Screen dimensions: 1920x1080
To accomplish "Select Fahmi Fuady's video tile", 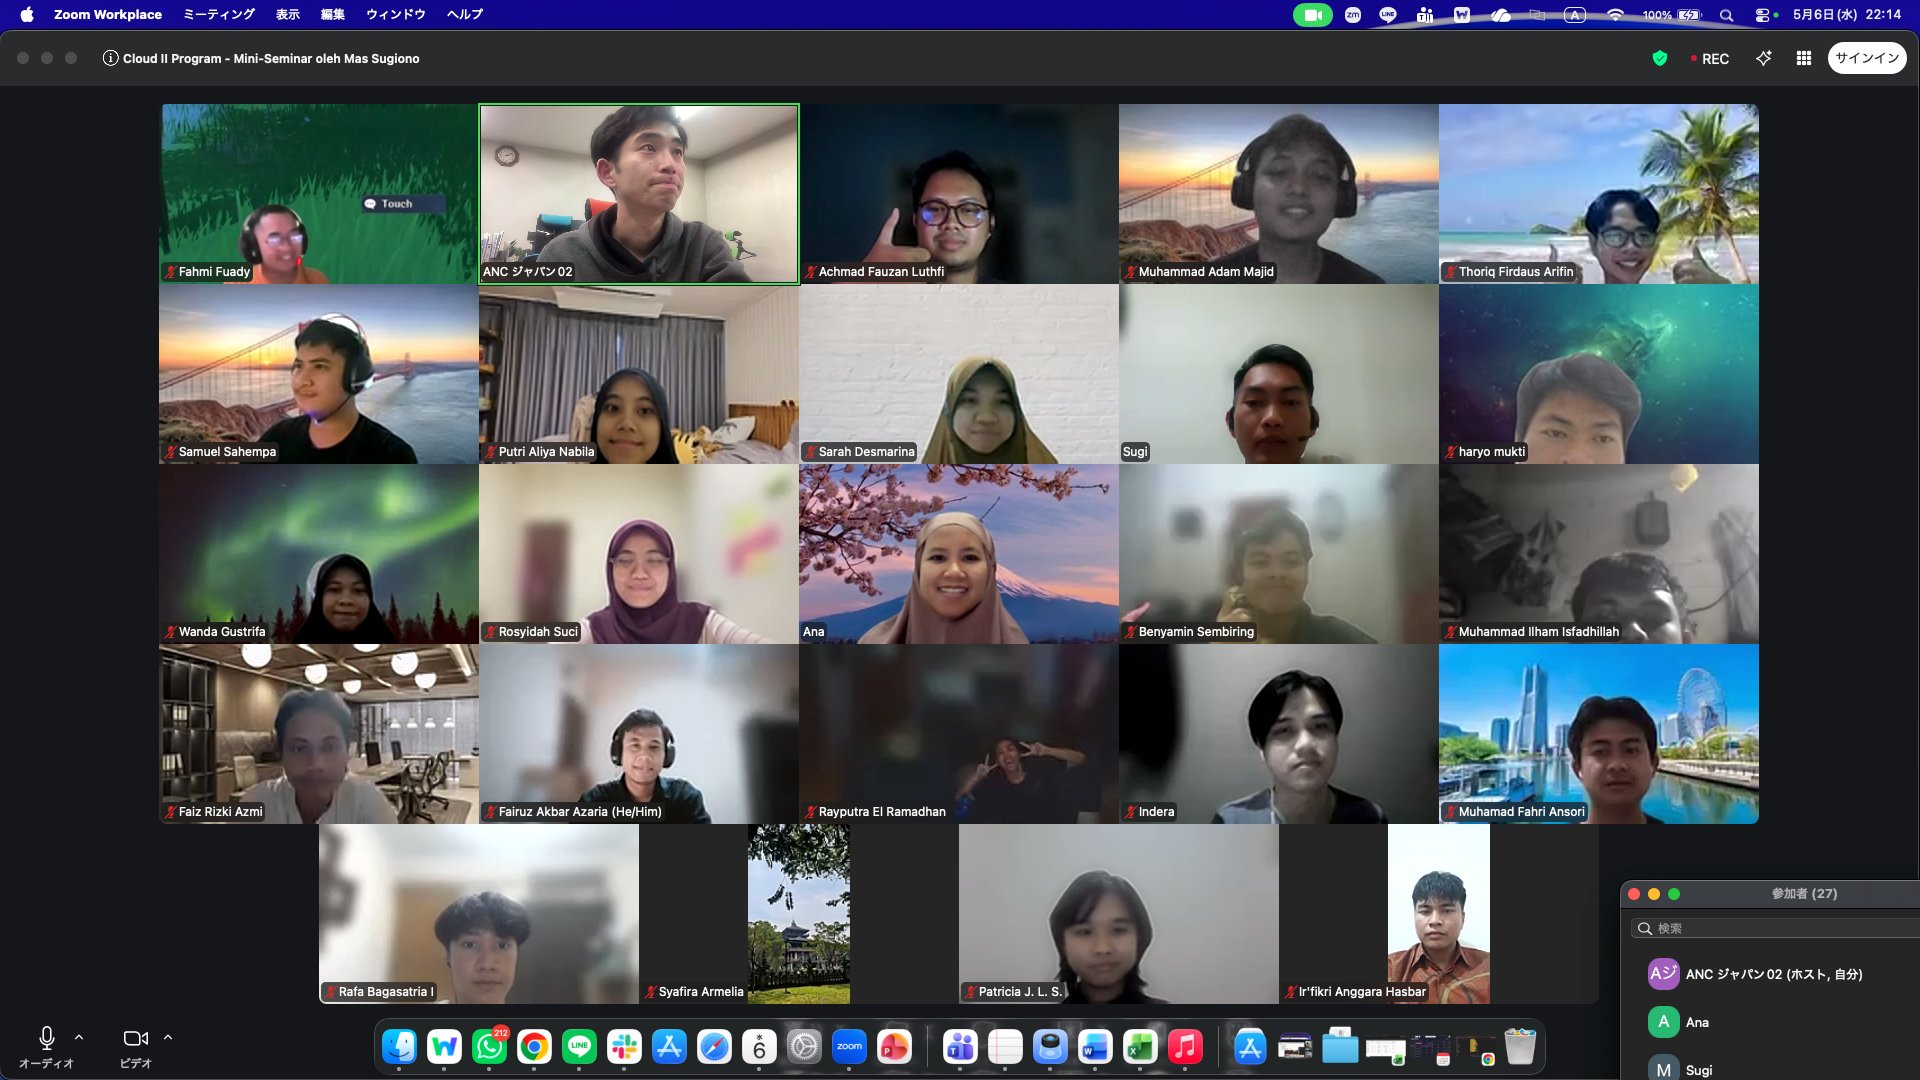I will [319, 194].
